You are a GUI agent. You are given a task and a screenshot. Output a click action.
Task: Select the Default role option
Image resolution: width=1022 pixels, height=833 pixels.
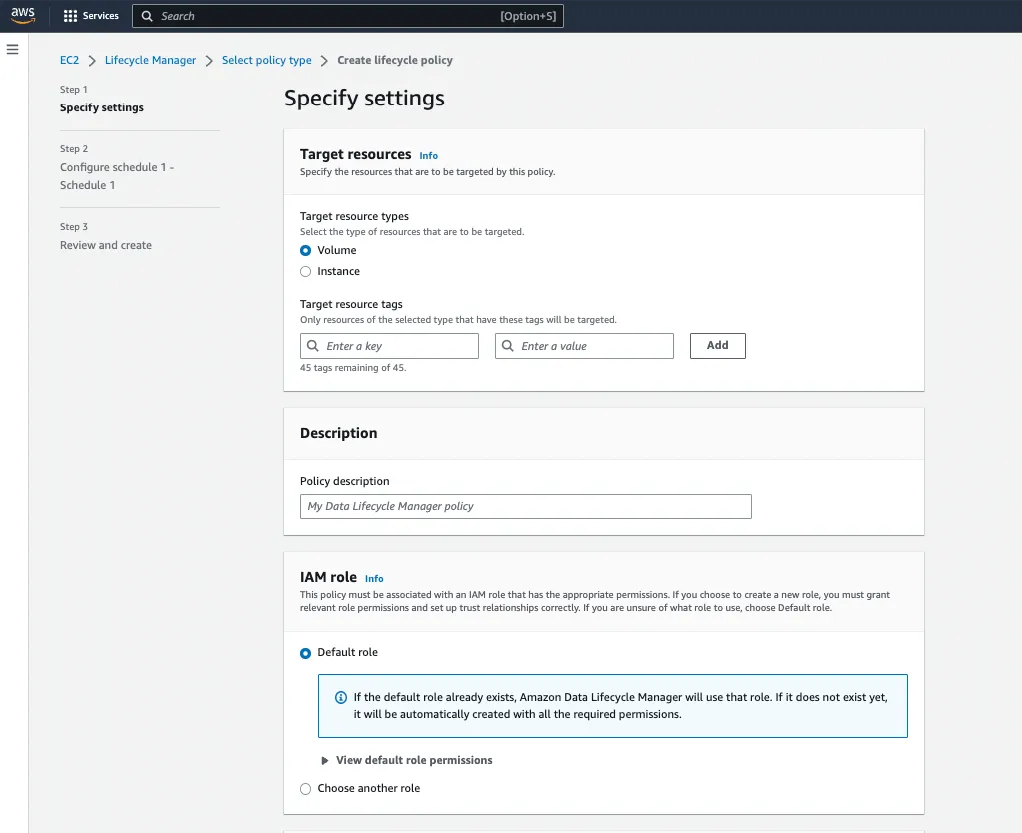pyautogui.click(x=305, y=653)
